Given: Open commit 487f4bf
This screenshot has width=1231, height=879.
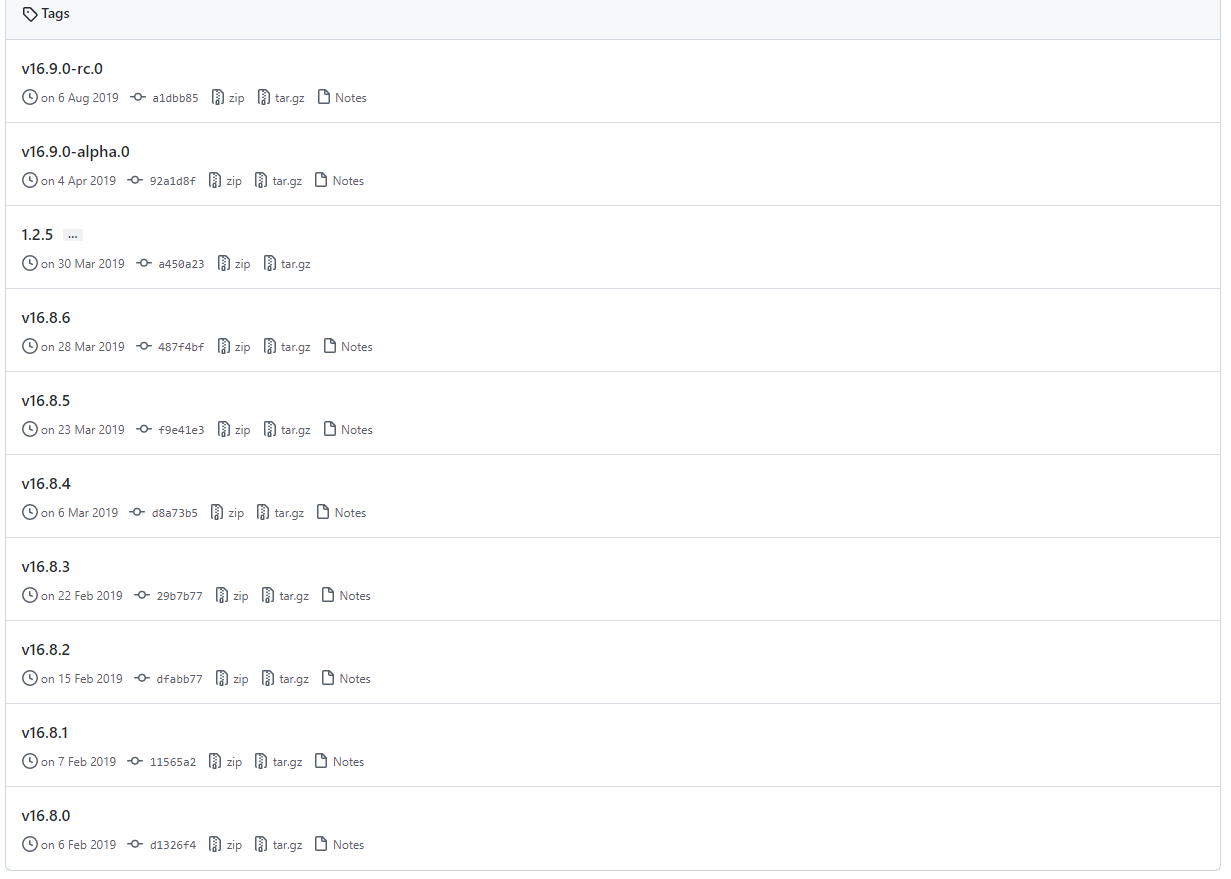Looking at the screenshot, I should pos(181,347).
